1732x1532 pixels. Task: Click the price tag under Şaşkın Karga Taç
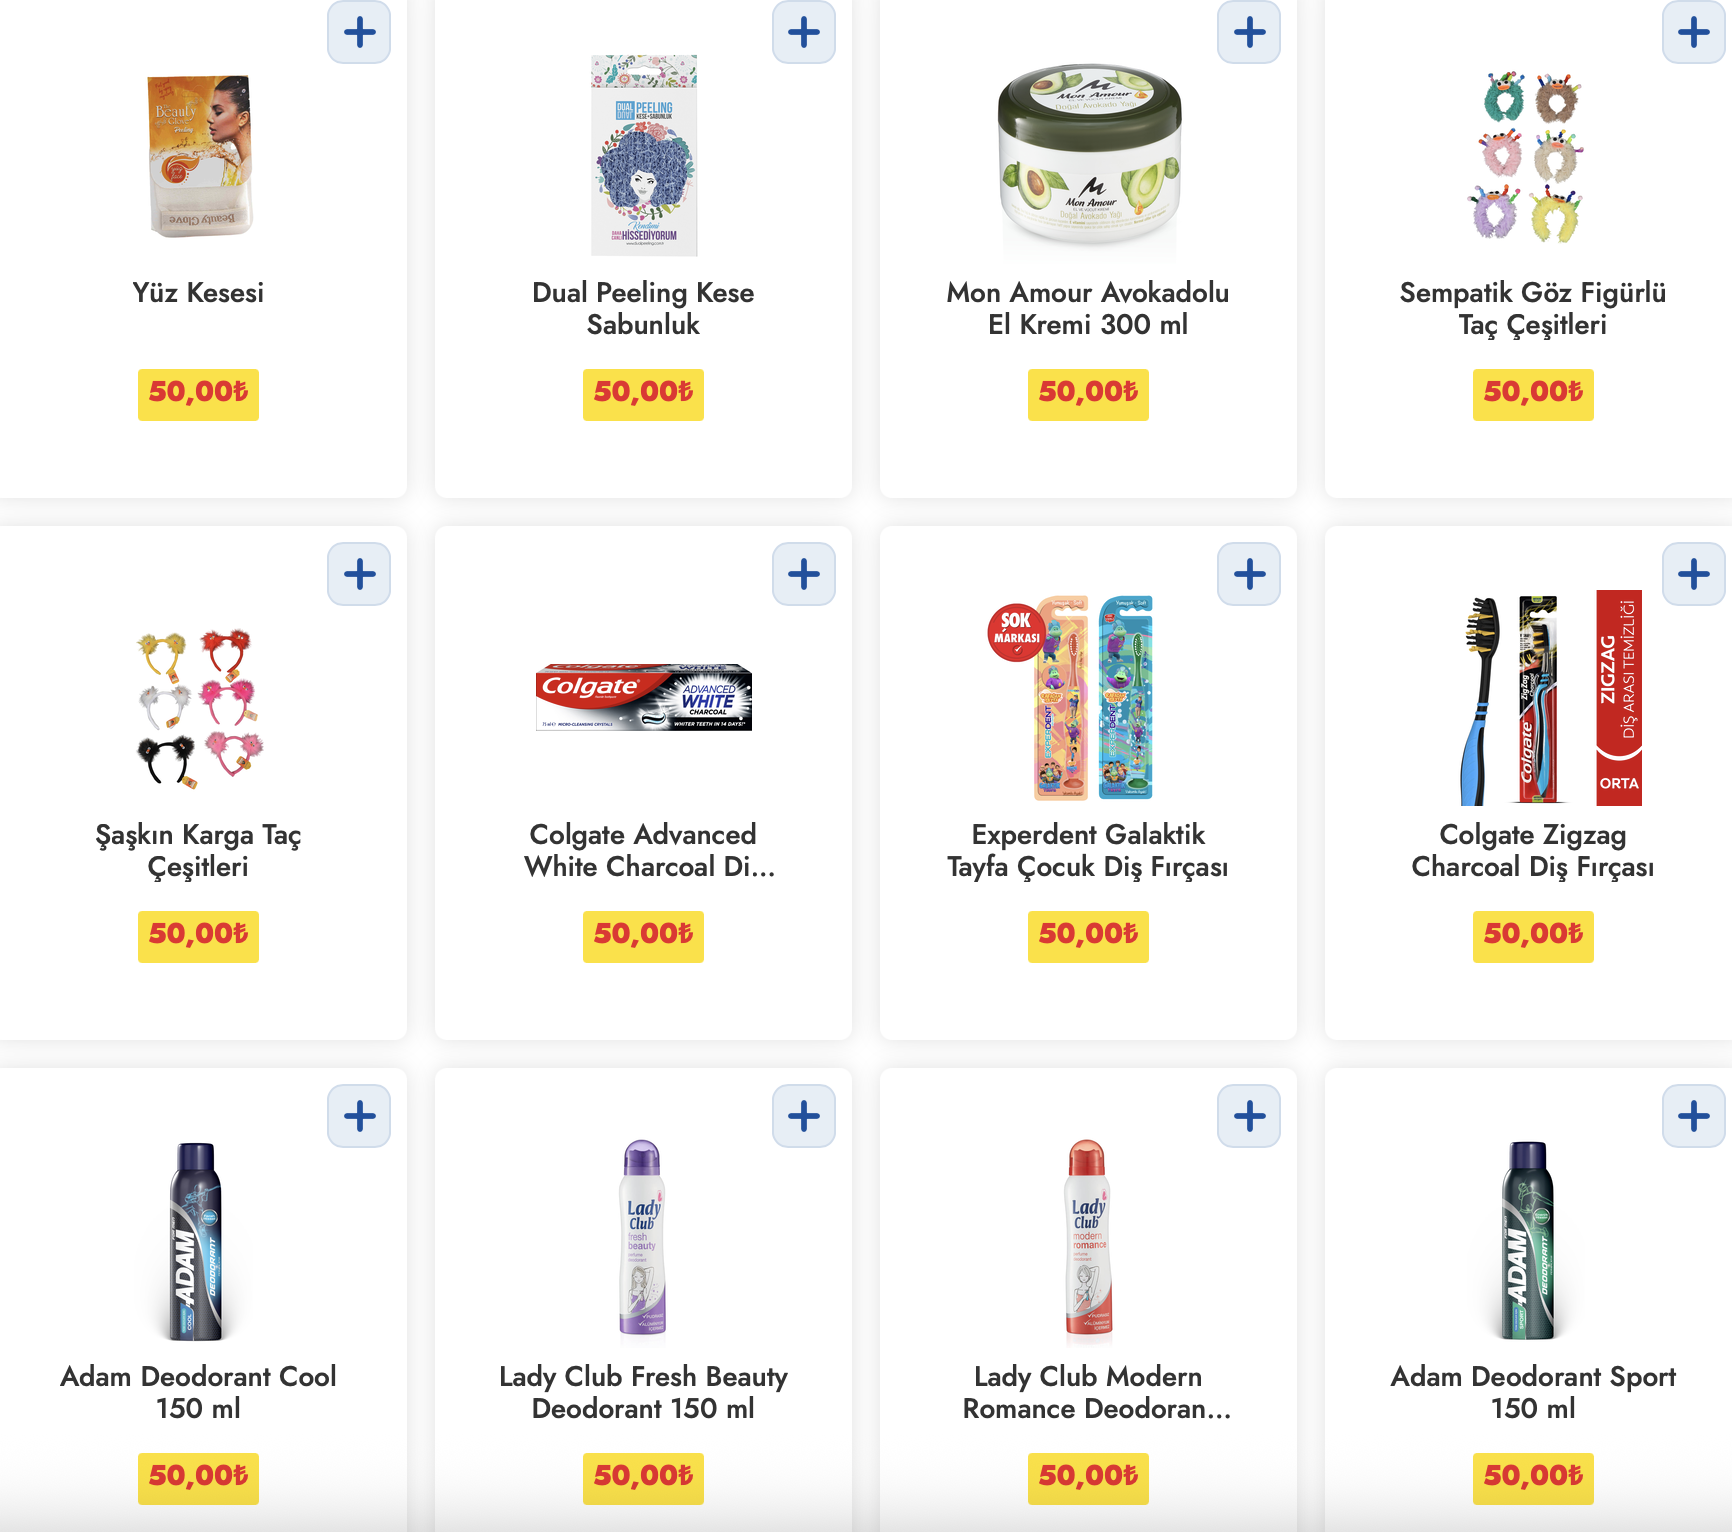click(x=198, y=936)
